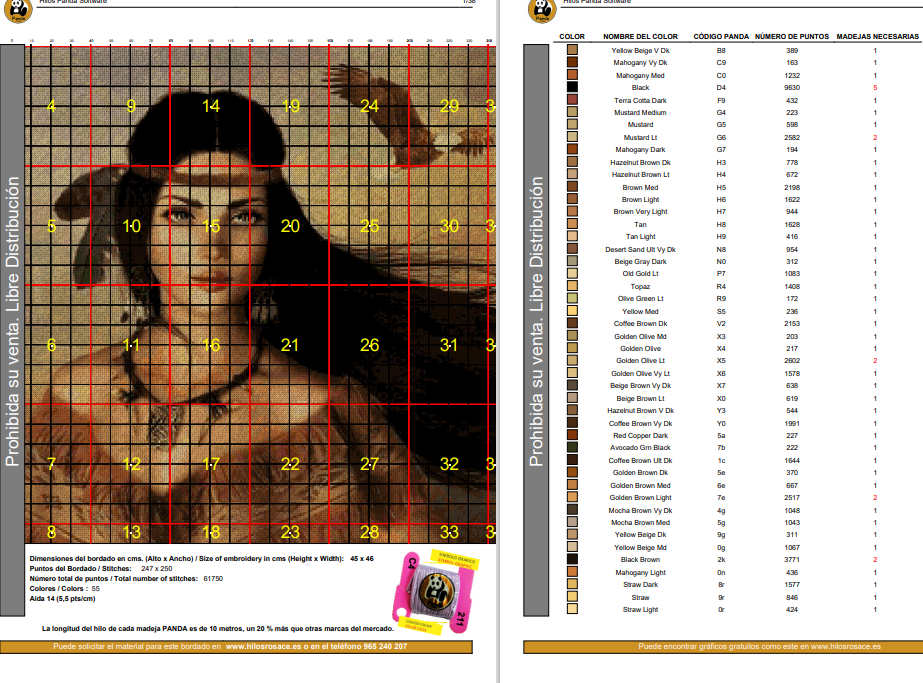The width and height of the screenshot is (923, 683).
Task: Click the pink Panda thread skein image
Action: (434, 592)
